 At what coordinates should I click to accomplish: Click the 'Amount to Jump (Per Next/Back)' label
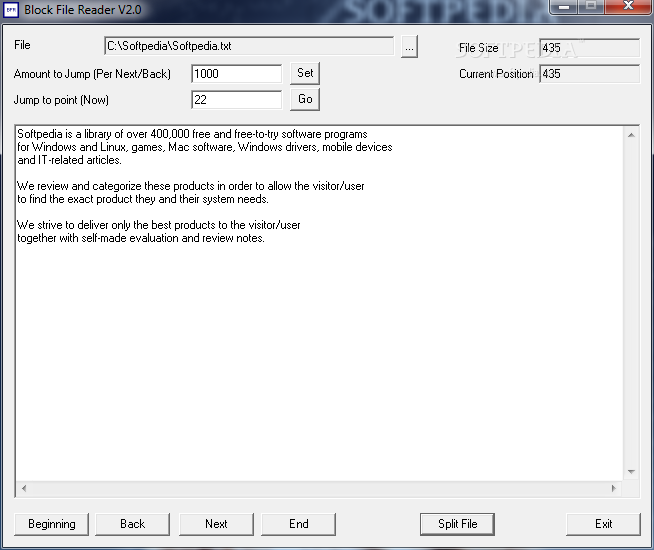92,74
